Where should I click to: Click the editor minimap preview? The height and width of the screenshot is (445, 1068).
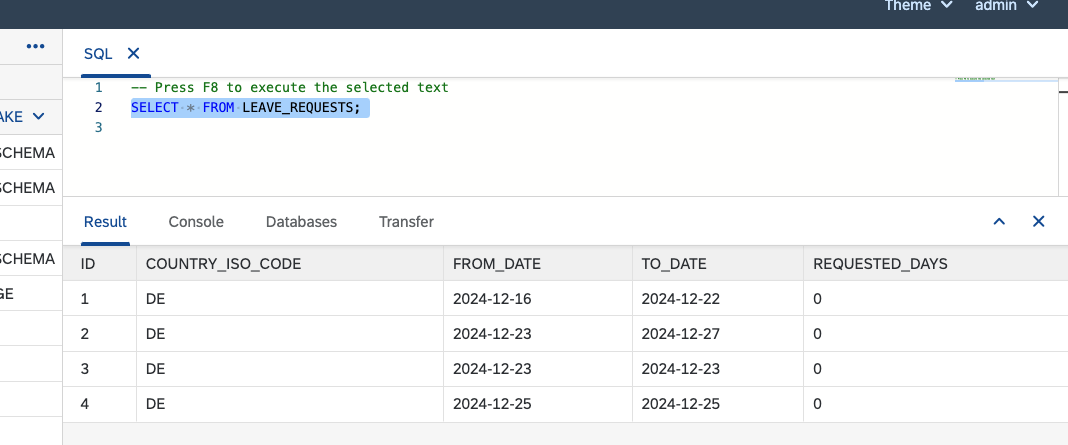pos(1006,80)
